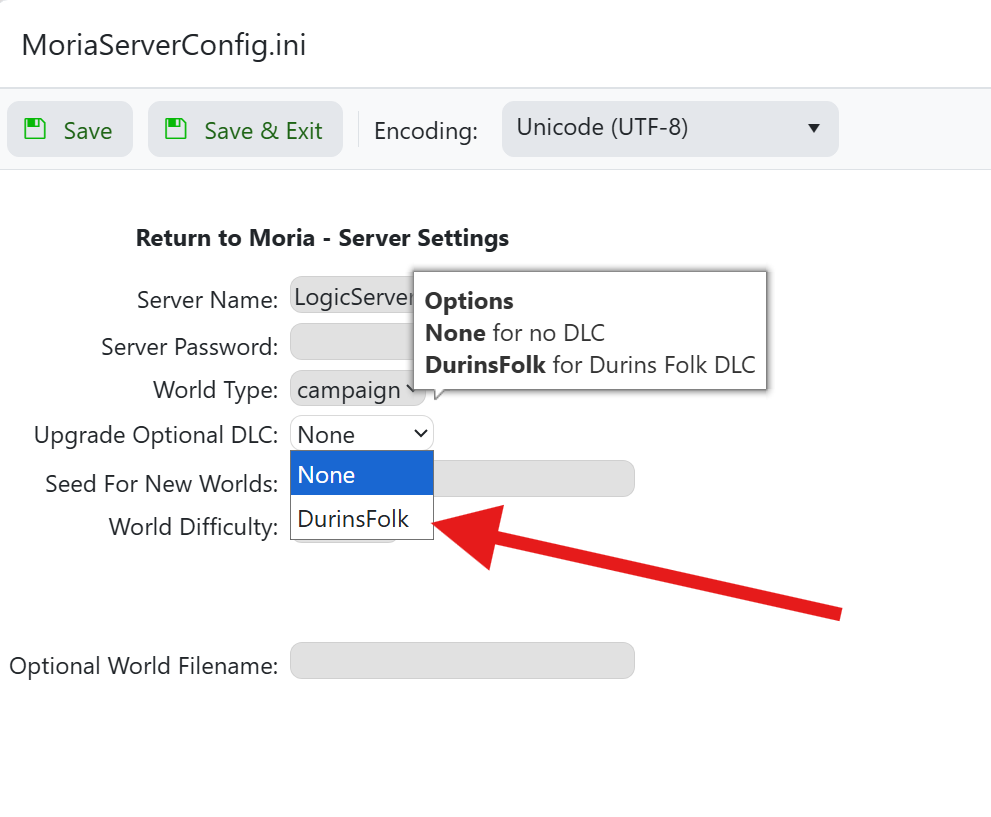Viewport: 991px width, 817px height.
Task: Click the chevron on the World Type selector
Action: (410, 390)
